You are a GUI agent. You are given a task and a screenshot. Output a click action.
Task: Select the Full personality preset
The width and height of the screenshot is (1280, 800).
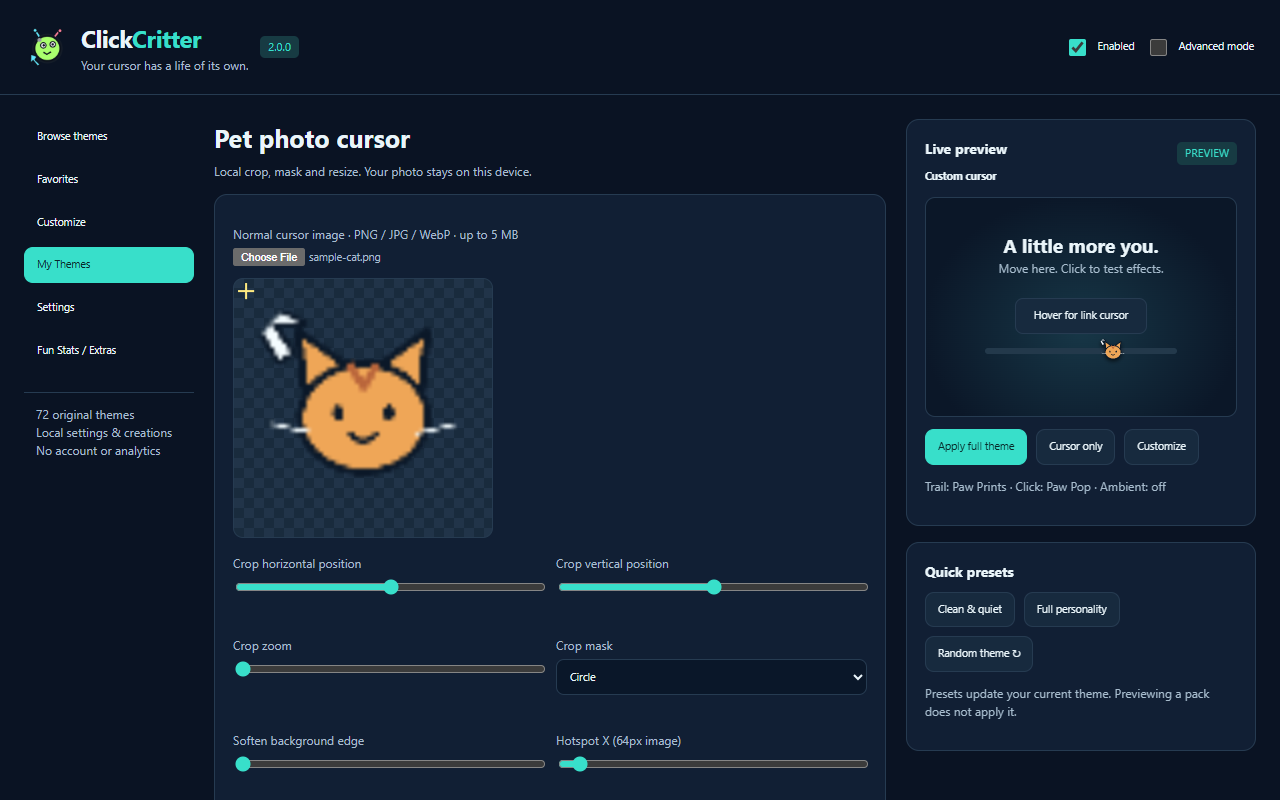coord(1072,609)
